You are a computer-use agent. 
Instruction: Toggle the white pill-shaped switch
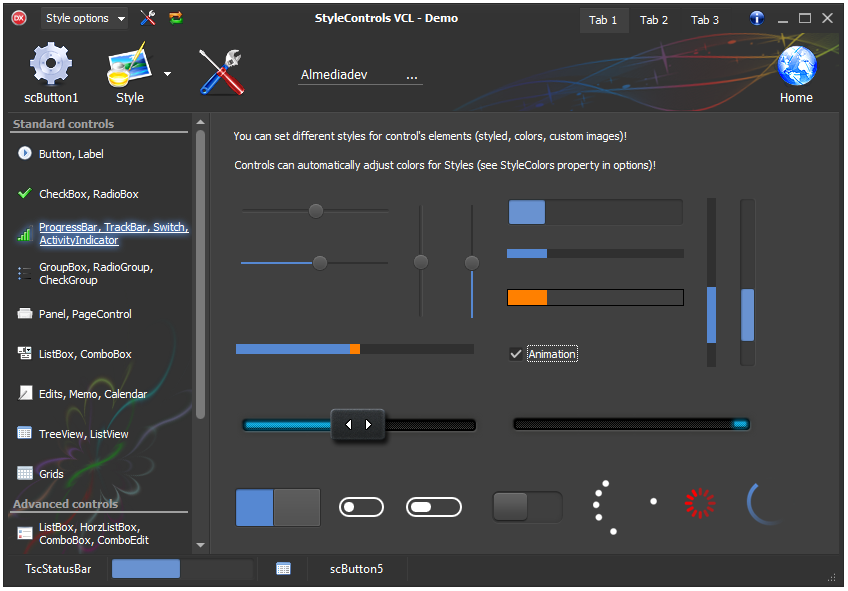[434, 507]
